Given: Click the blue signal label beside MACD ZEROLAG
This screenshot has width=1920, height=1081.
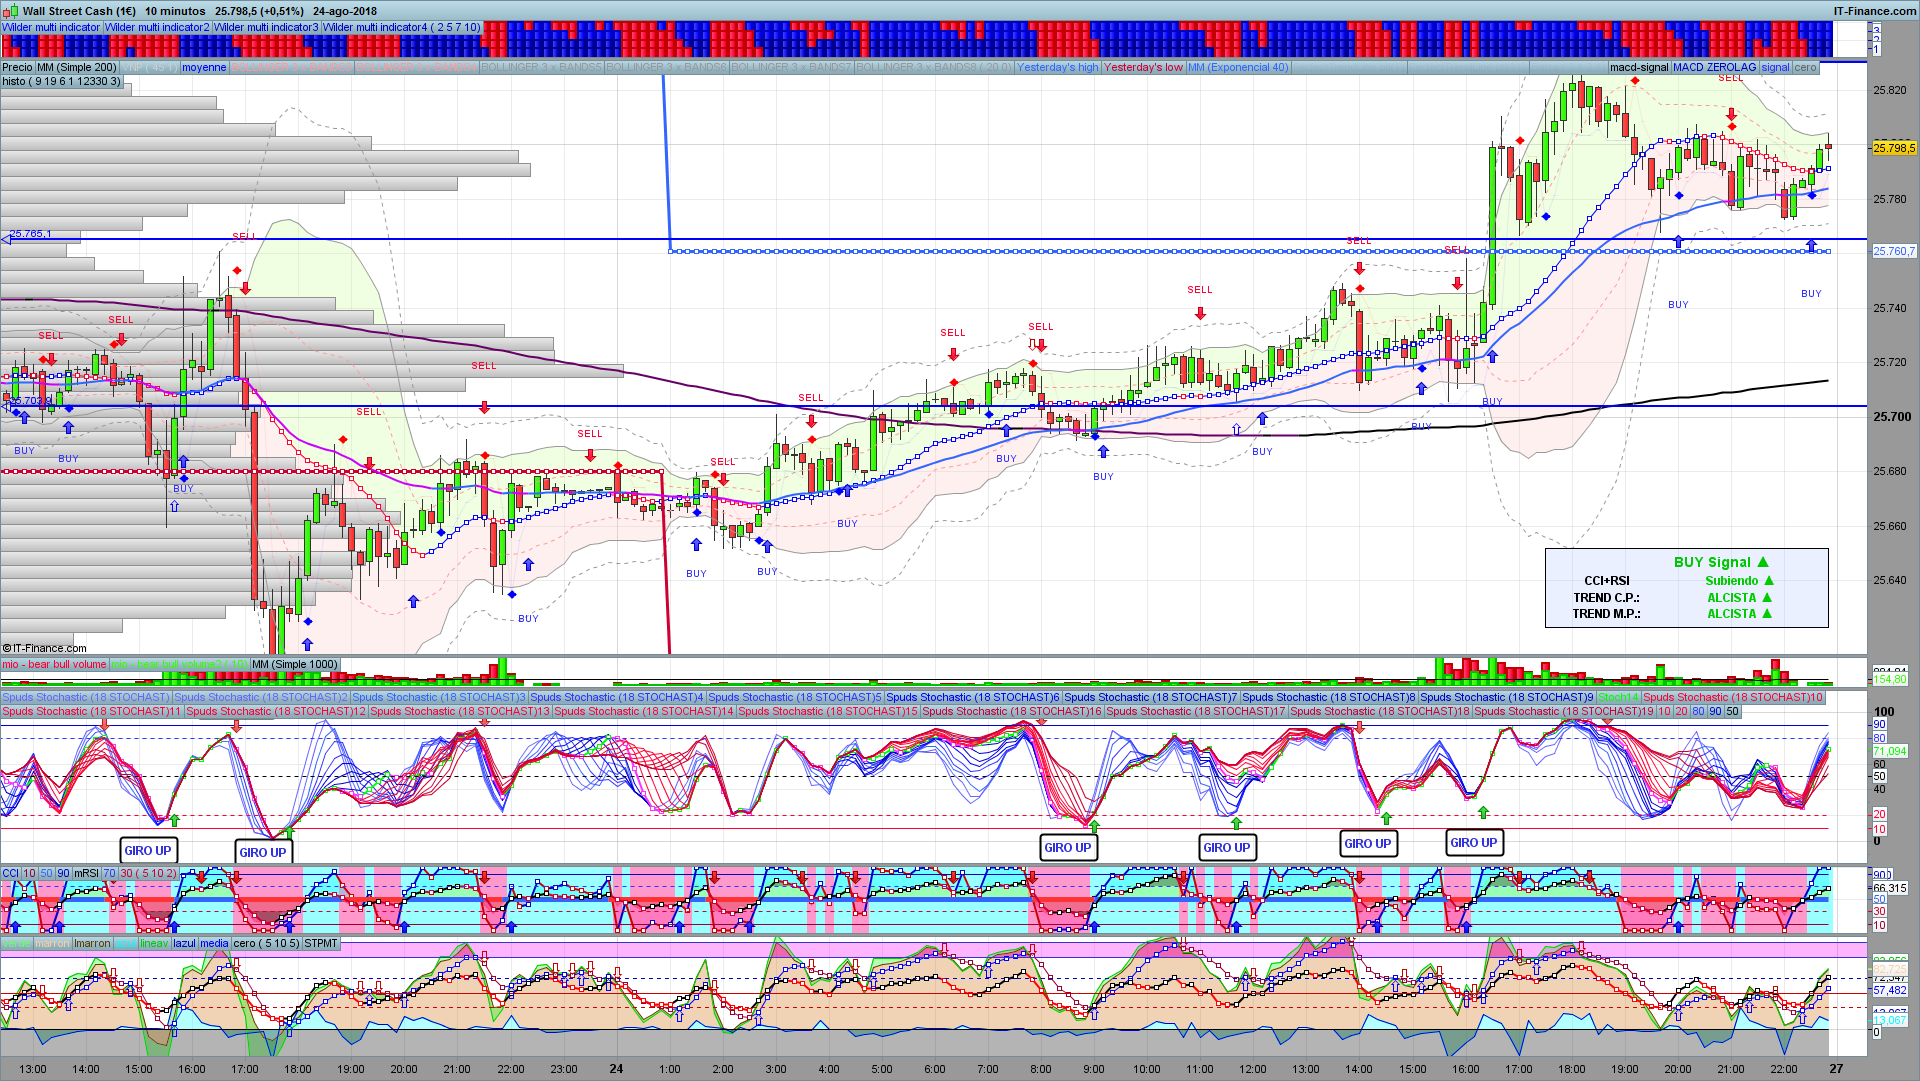Looking at the screenshot, I should click(1776, 67).
